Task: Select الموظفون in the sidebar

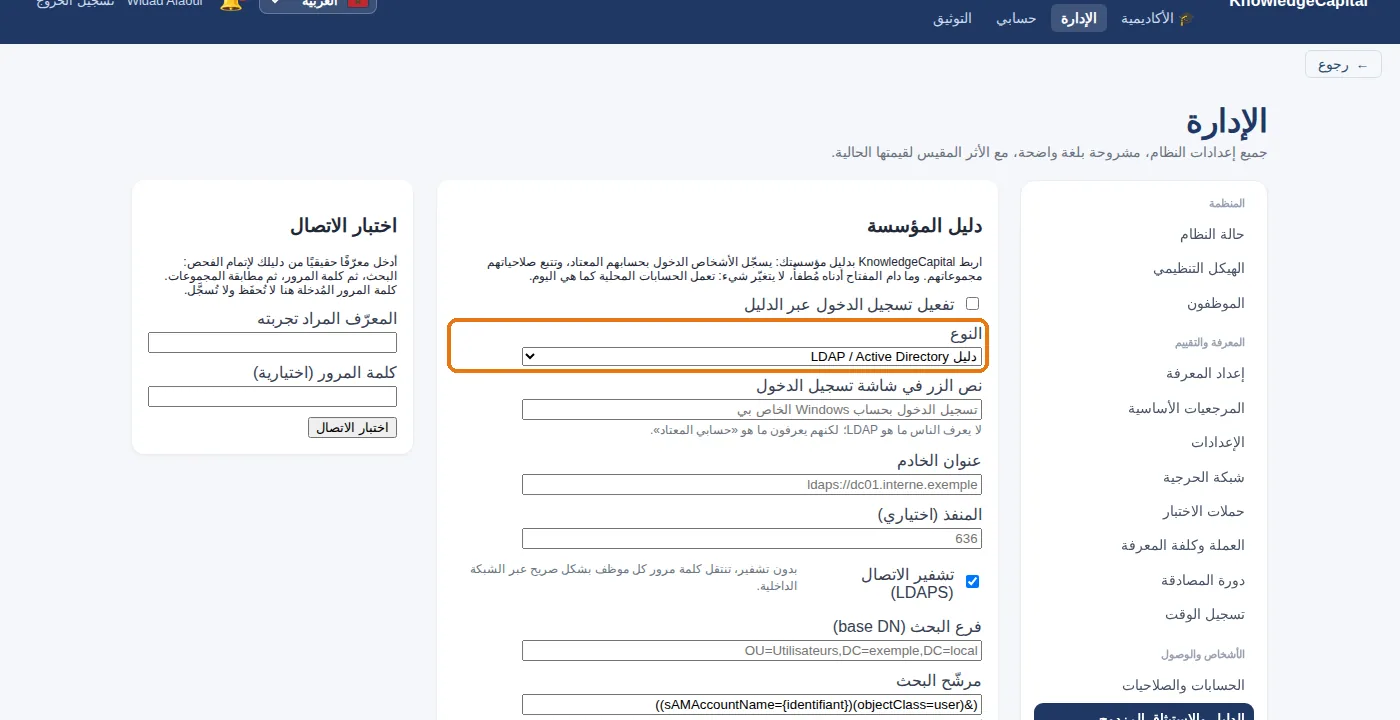Action: 1144,303
